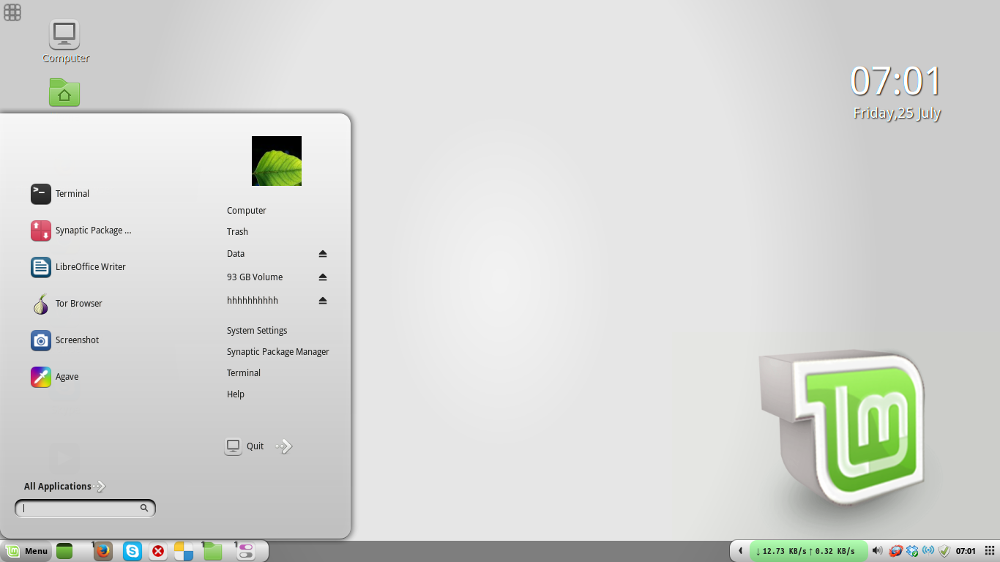Image resolution: width=1000 pixels, height=562 pixels.
Task: Click the update shield tray icon
Action: (945, 551)
